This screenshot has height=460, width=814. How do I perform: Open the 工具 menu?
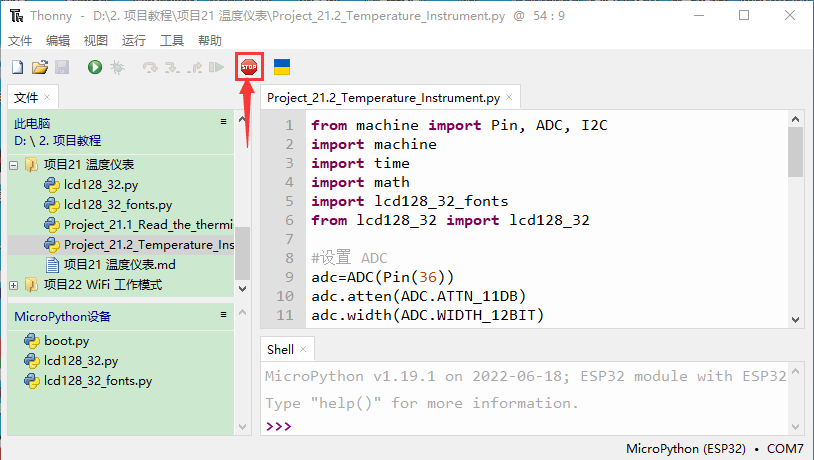[x=172, y=41]
